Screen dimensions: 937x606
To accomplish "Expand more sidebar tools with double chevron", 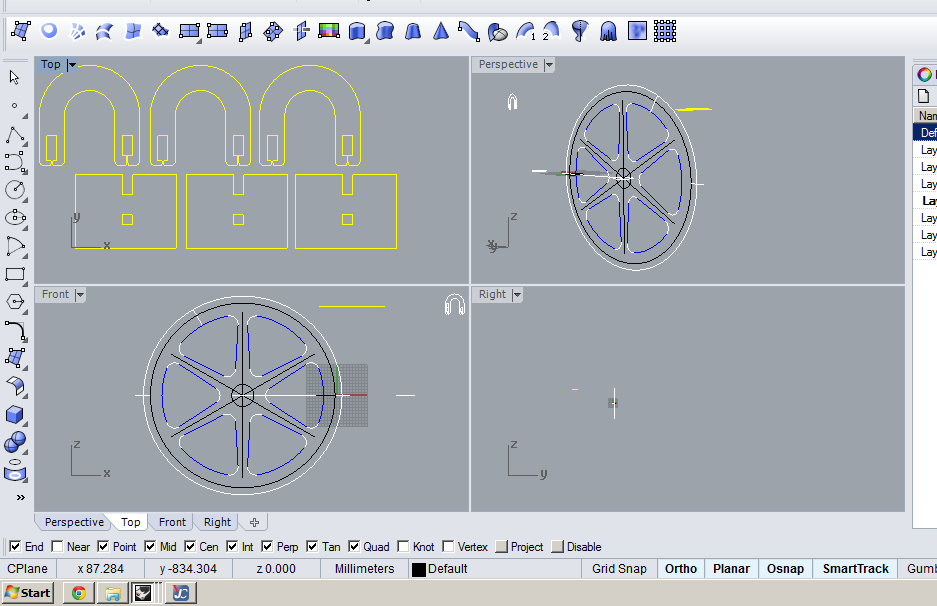I will coord(20,497).
